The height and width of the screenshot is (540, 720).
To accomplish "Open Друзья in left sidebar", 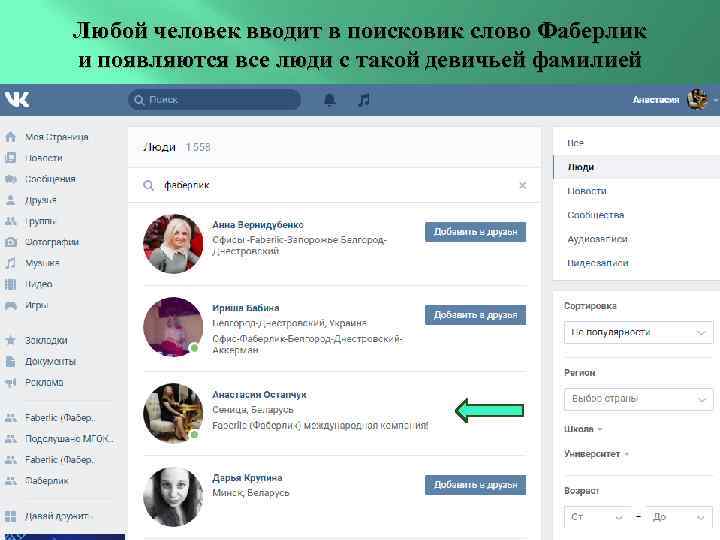I will click(x=40, y=200).
